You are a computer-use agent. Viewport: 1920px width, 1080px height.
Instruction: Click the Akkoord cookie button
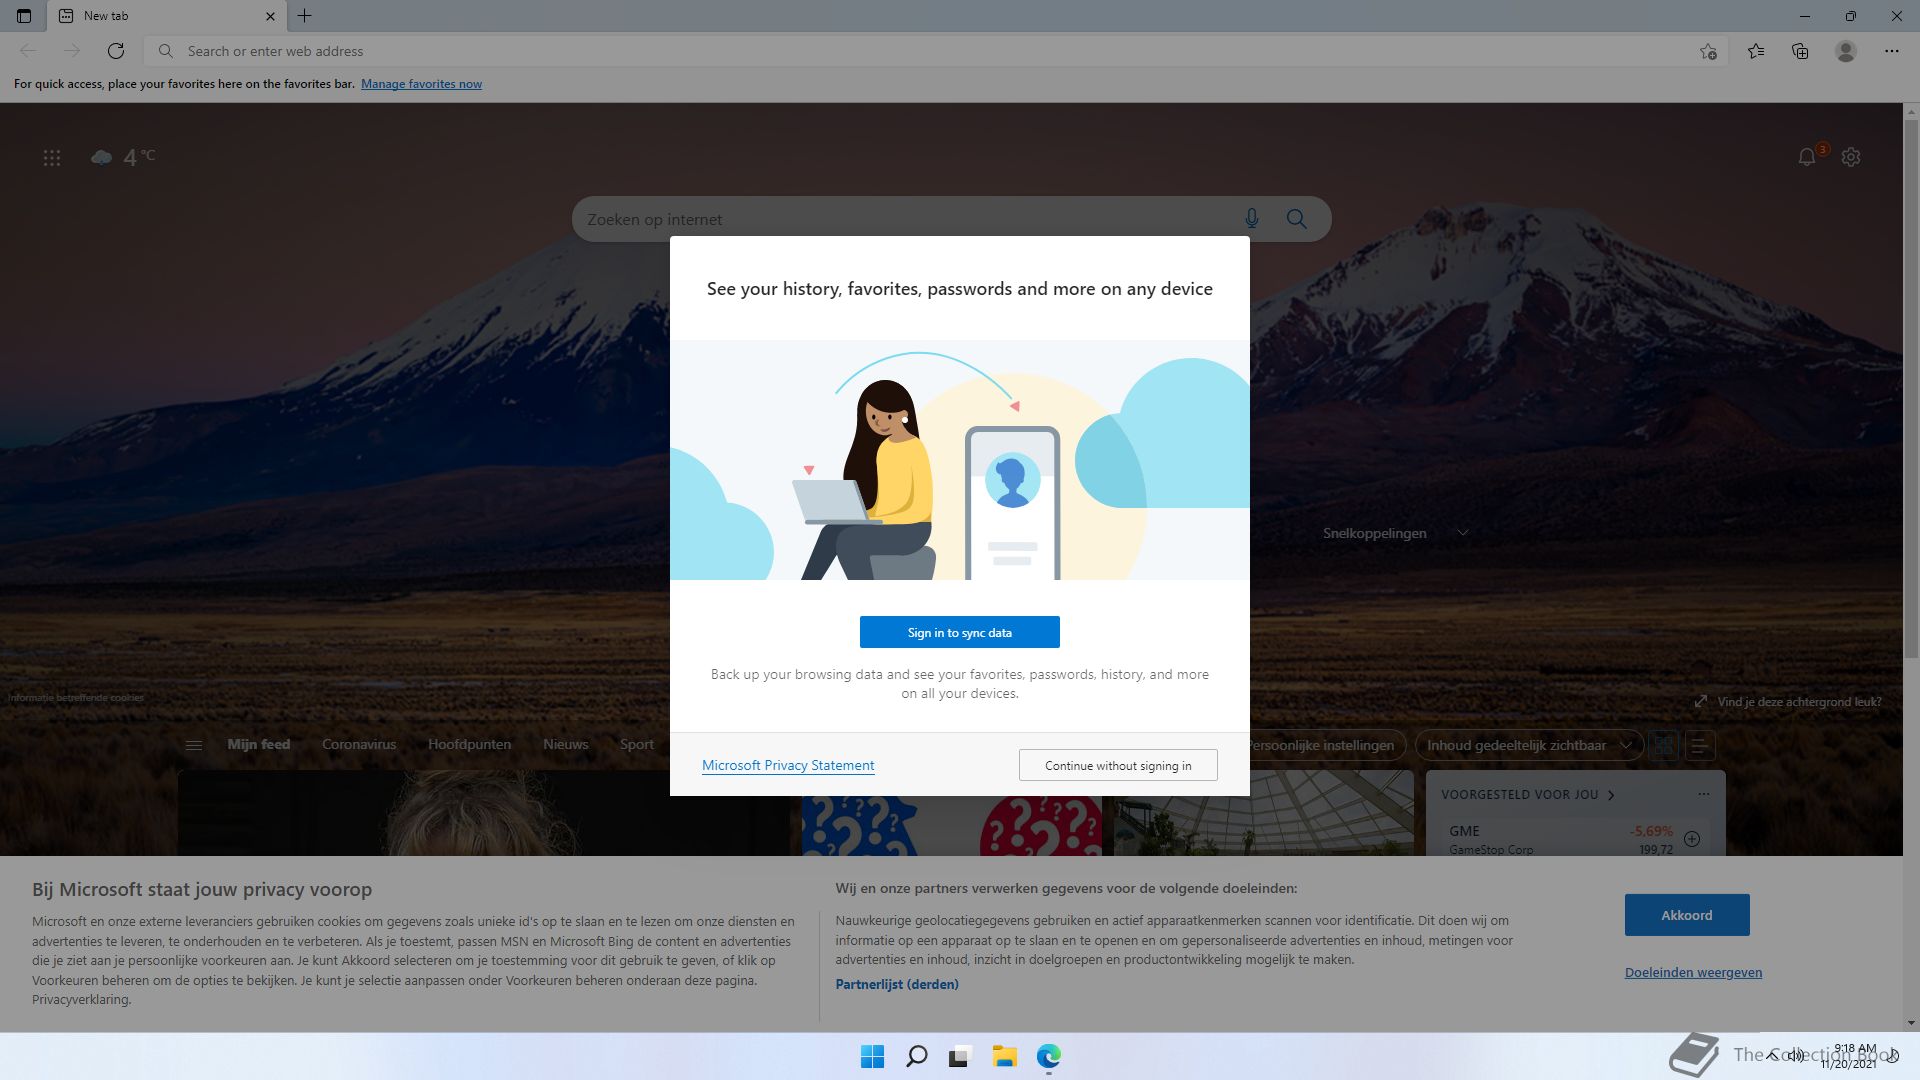pos(1687,915)
